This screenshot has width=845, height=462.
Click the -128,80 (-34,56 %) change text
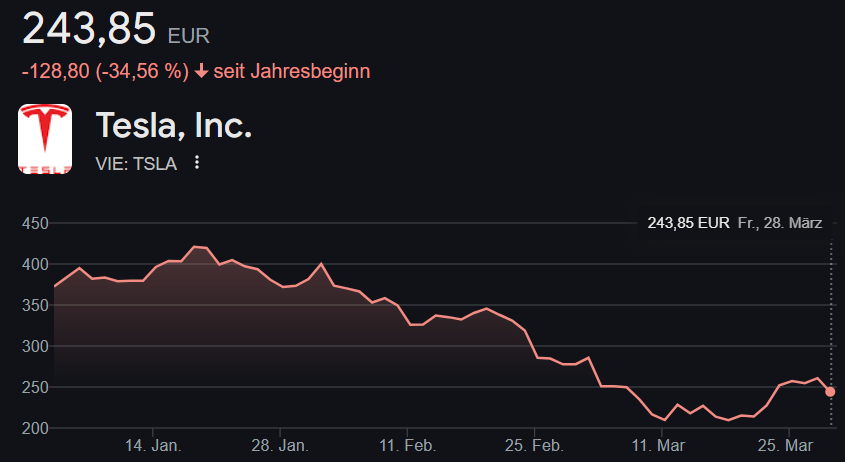coord(106,71)
